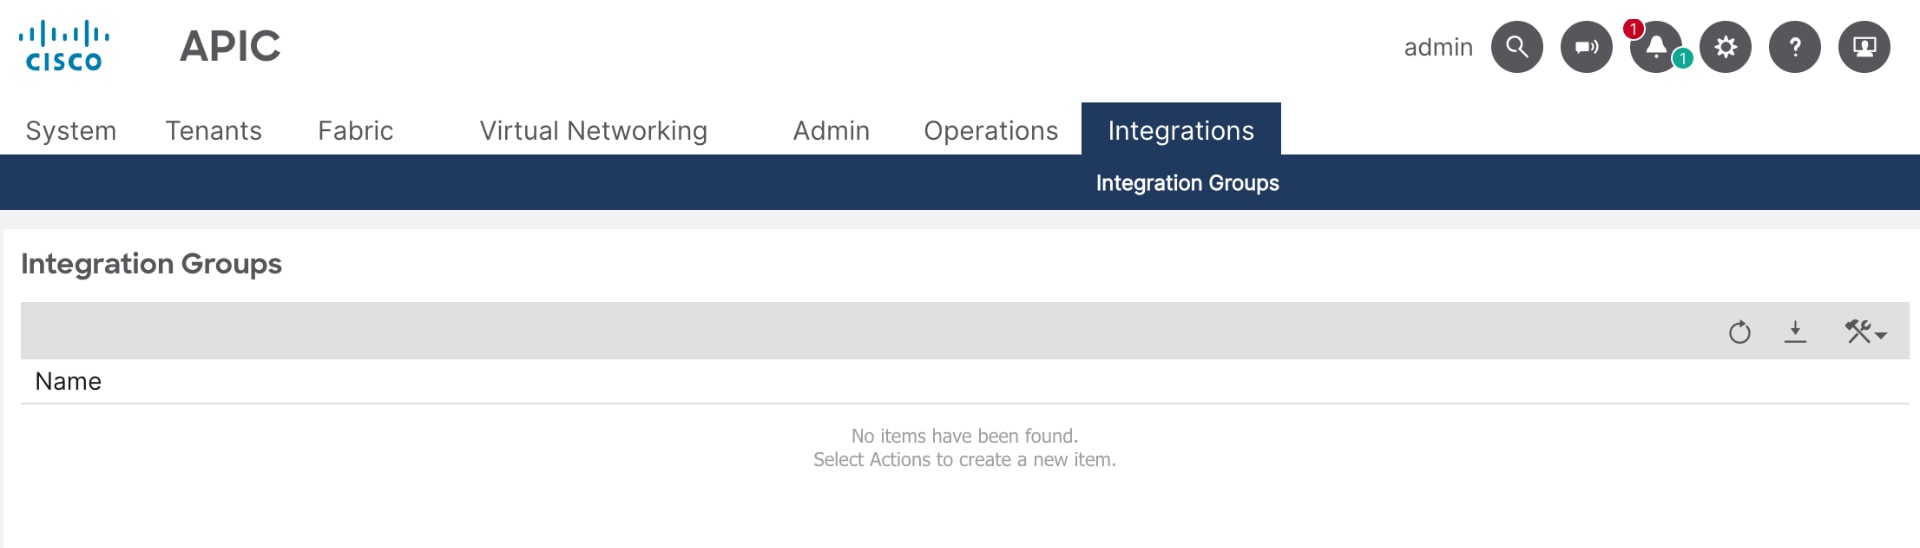Select the Virtual Networking tab
This screenshot has width=1920, height=548.
coord(593,131)
